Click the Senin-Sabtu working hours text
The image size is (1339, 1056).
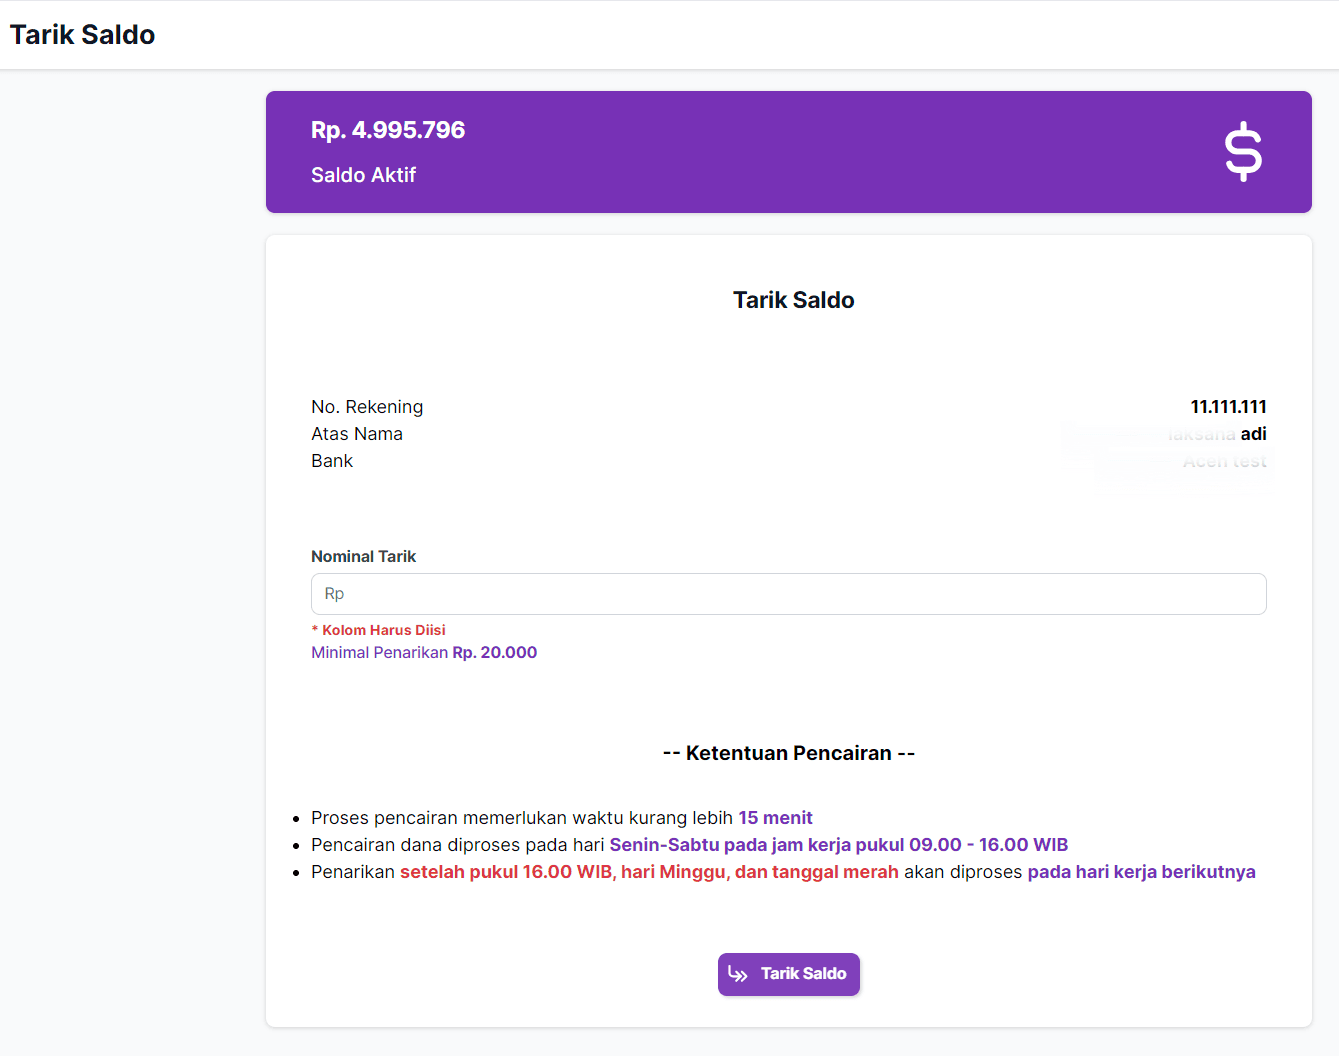click(x=838, y=845)
